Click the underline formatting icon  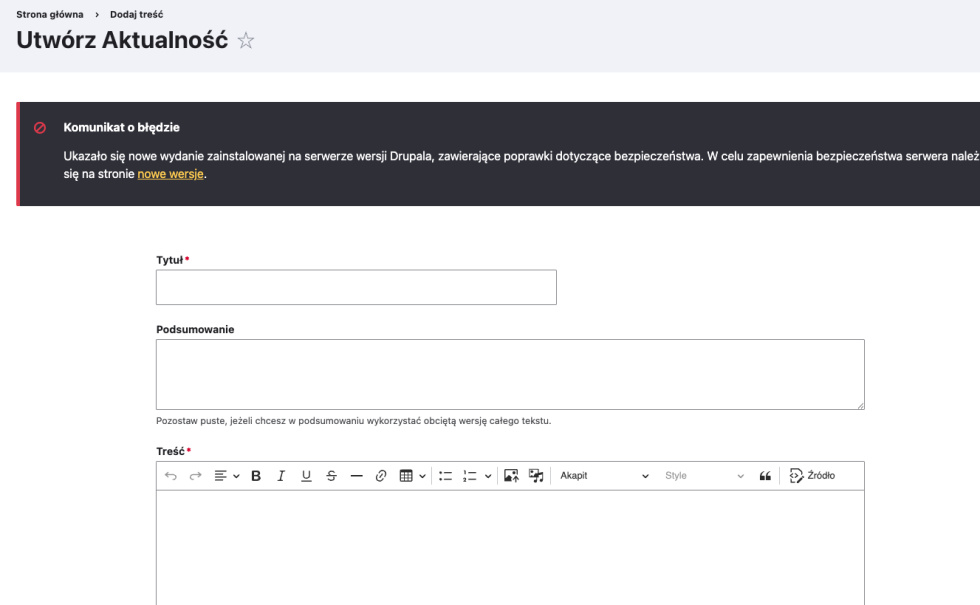(x=306, y=476)
